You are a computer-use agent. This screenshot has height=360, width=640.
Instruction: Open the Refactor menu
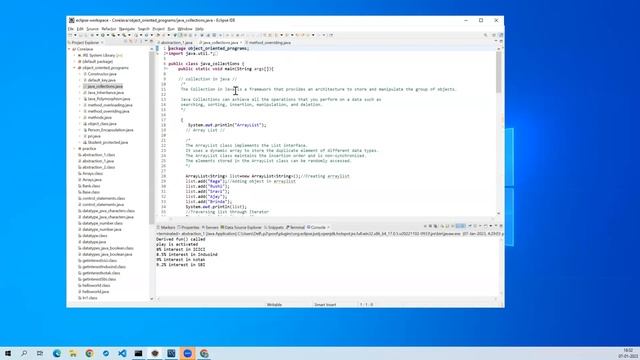click(109, 29)
